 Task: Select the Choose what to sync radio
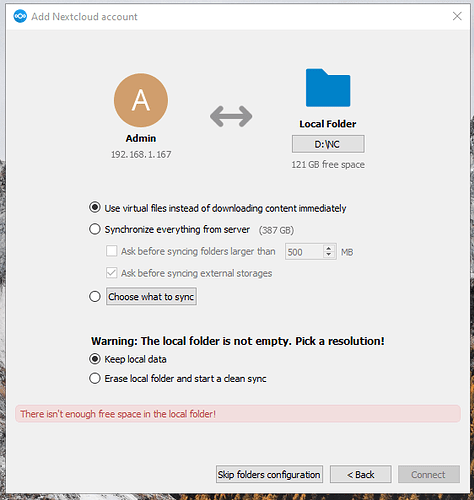[x=95, y=296]
